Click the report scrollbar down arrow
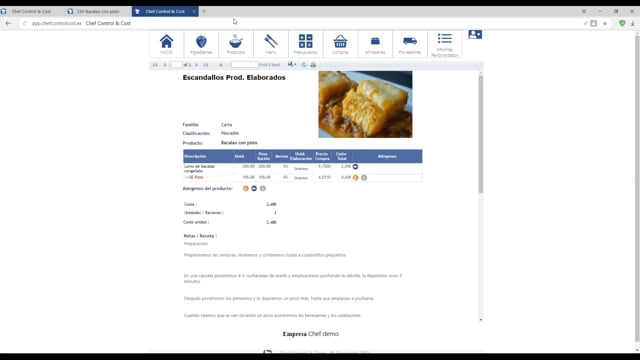Image resolution: width=640 pixels, height=360 pixels. (x=480, y=320)
